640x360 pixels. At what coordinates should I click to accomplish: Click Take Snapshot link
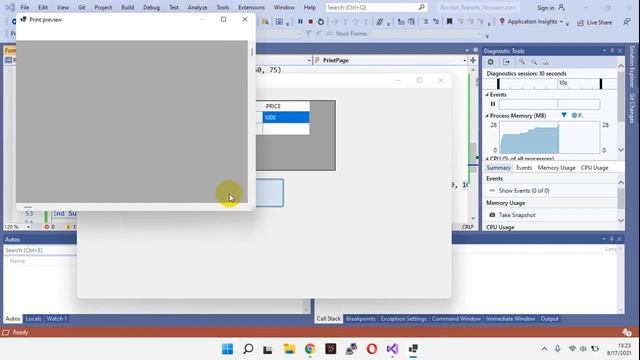pos(517,215)
